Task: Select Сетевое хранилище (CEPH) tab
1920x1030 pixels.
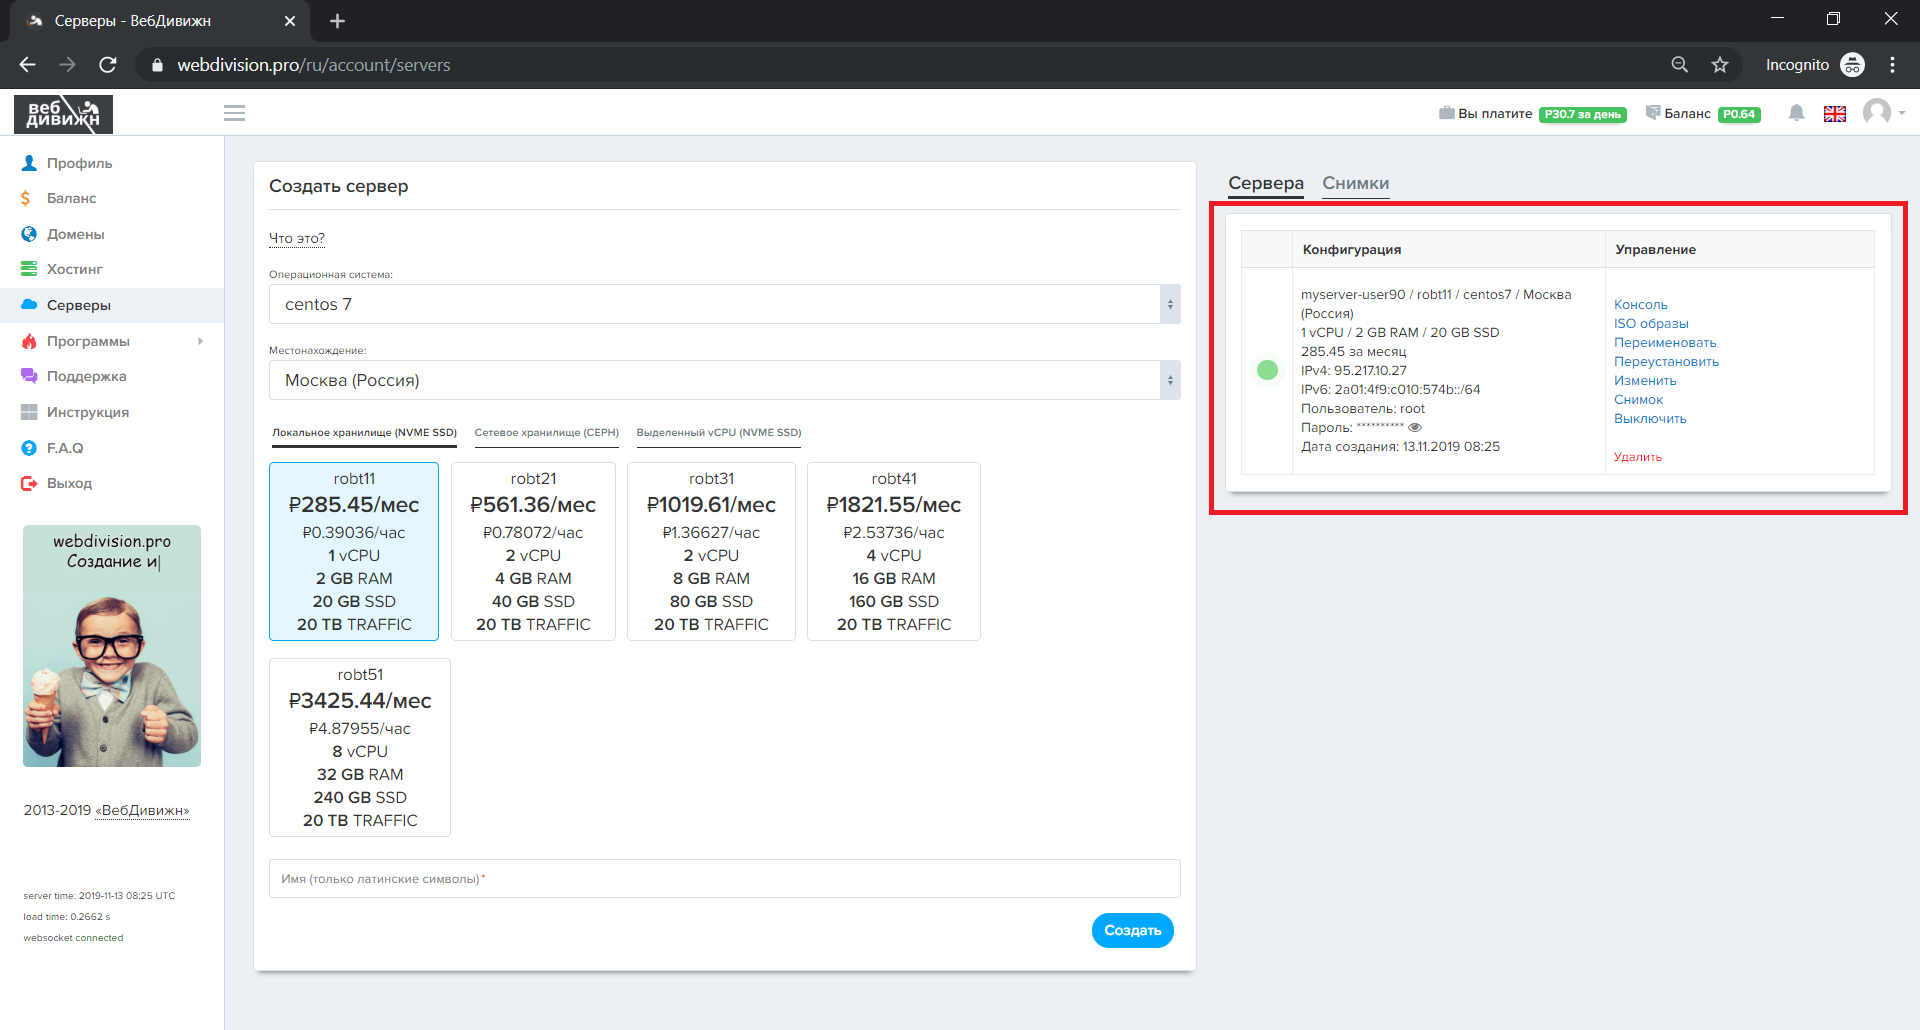Action: coord(546,433)
